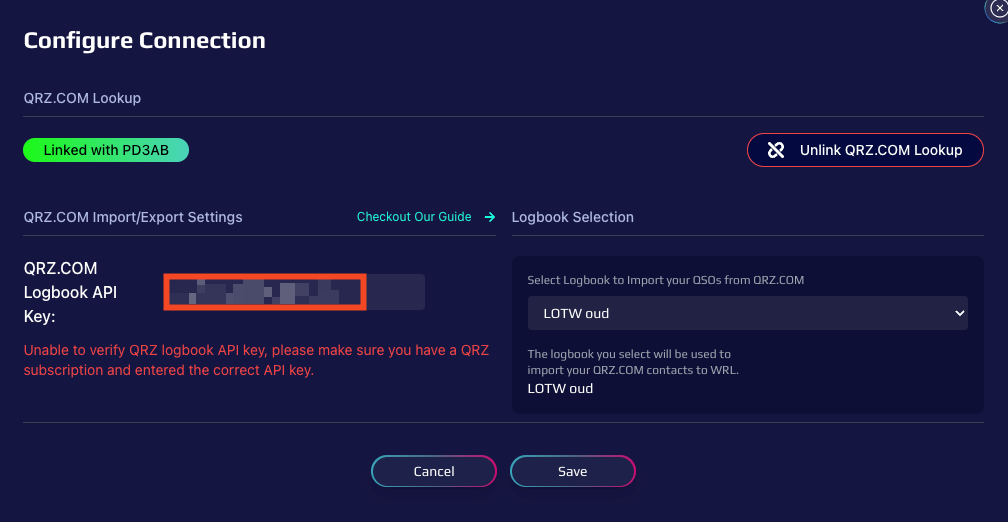Click the arrow beside Checkout Our Guide

490,217
